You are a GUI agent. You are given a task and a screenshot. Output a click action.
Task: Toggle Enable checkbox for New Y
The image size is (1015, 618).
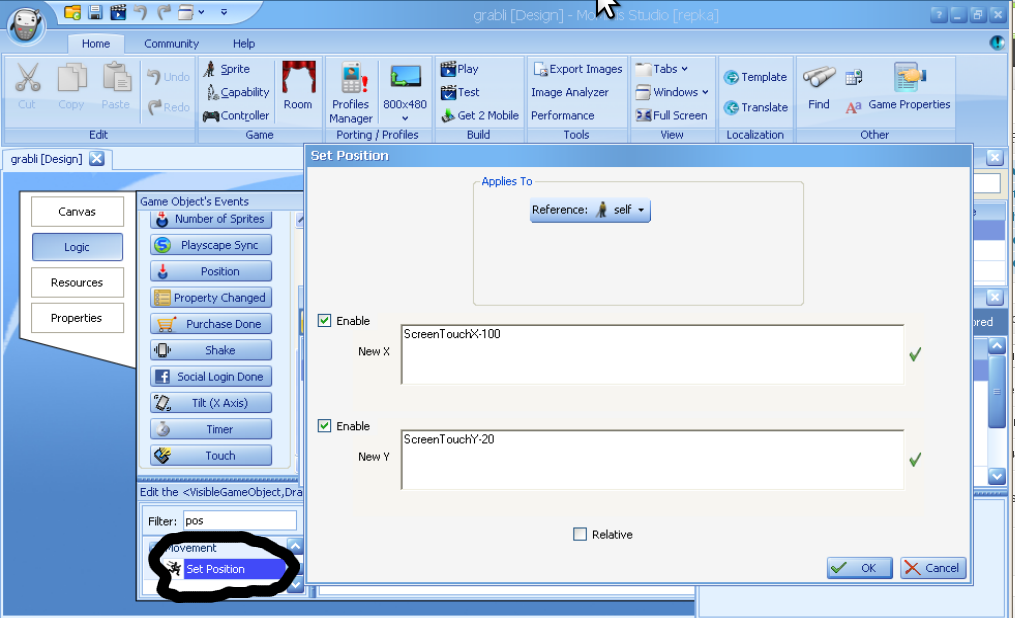pyautogui.click(x=324, y=426)
